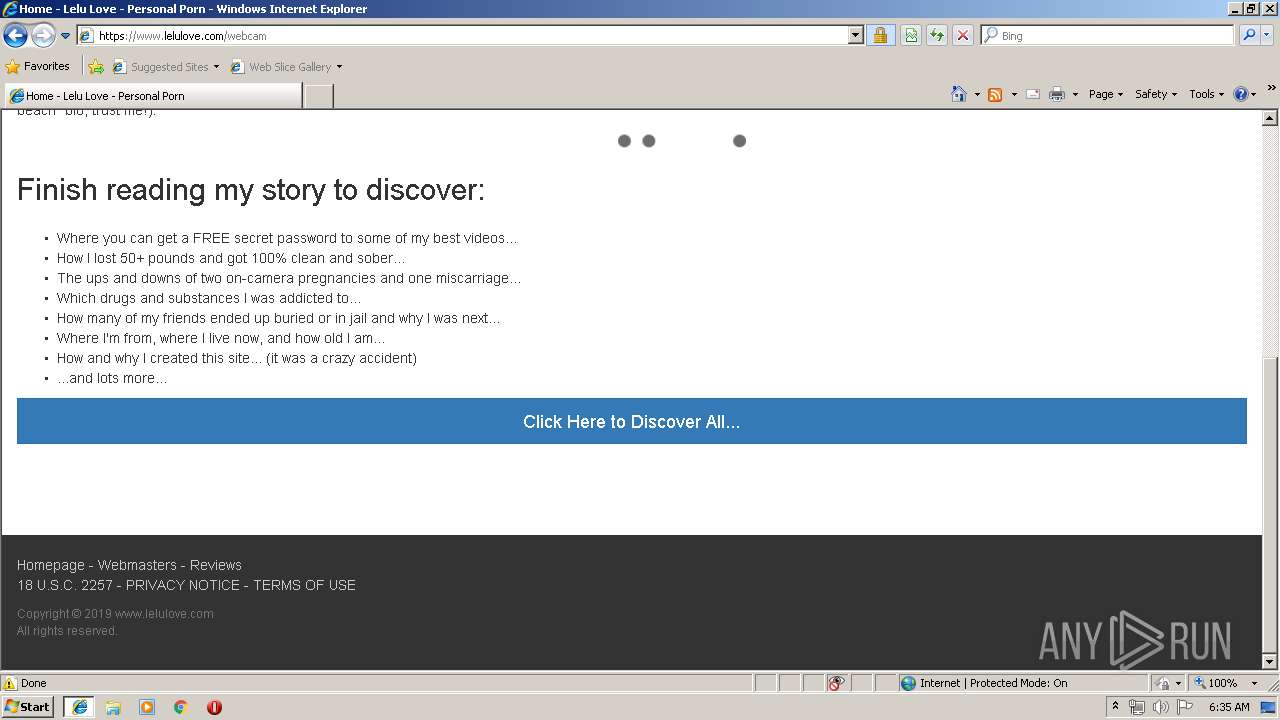1280x720 pixels.
Task: Expand the Web Slice Gallery dropdown arrow
Action: 339,67
